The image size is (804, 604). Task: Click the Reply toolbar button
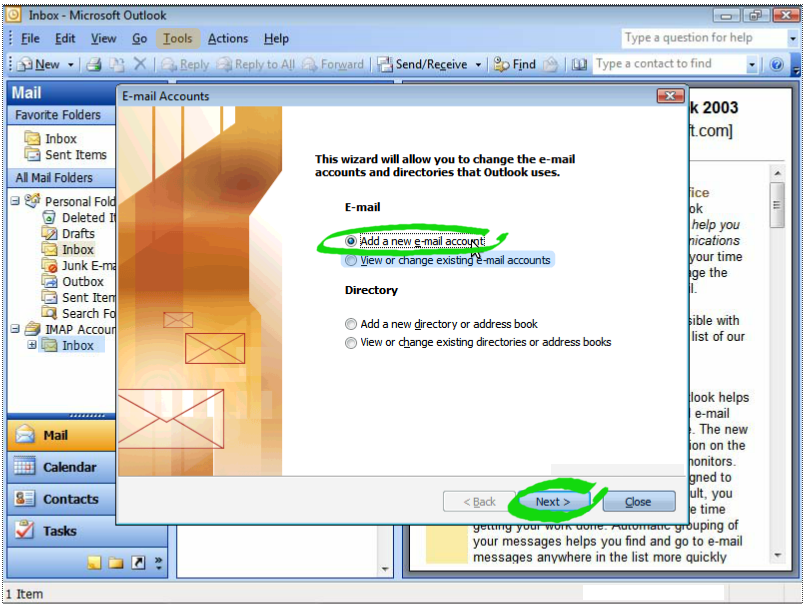click(x=186, y=64)
